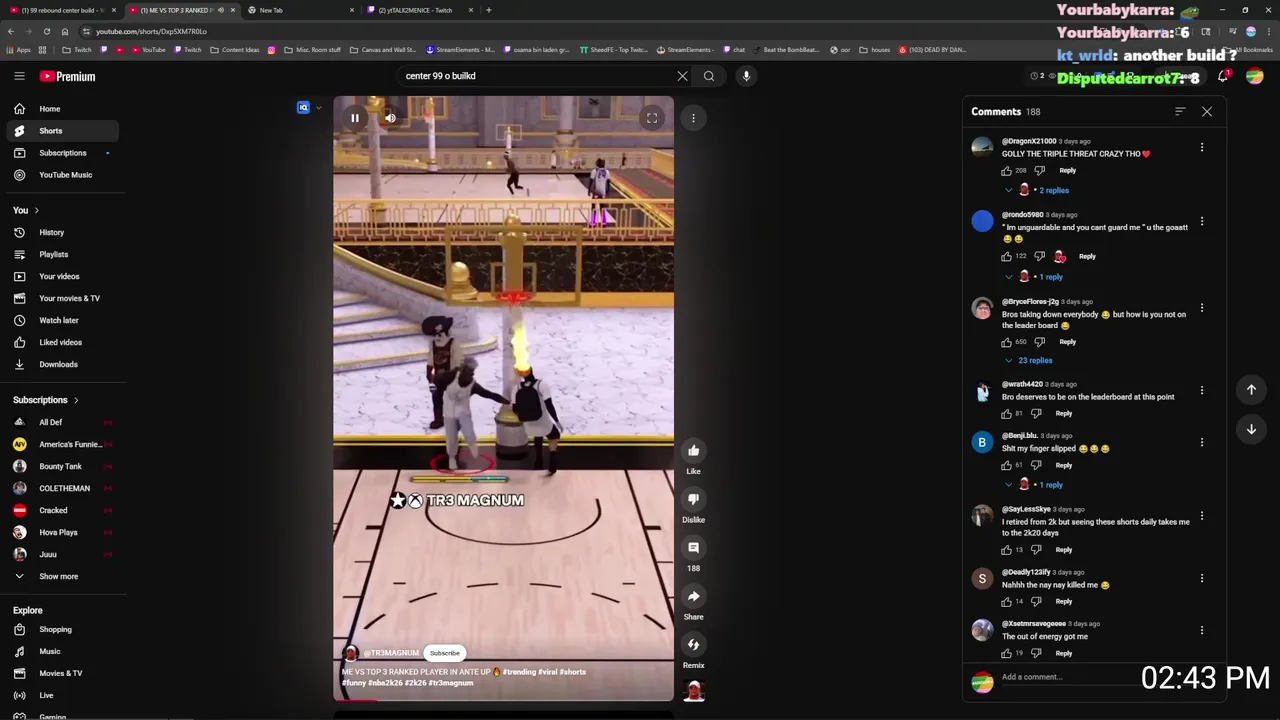The image size is (1280, 720).
Task: Go to Home in sidebar
Action: 60,109
